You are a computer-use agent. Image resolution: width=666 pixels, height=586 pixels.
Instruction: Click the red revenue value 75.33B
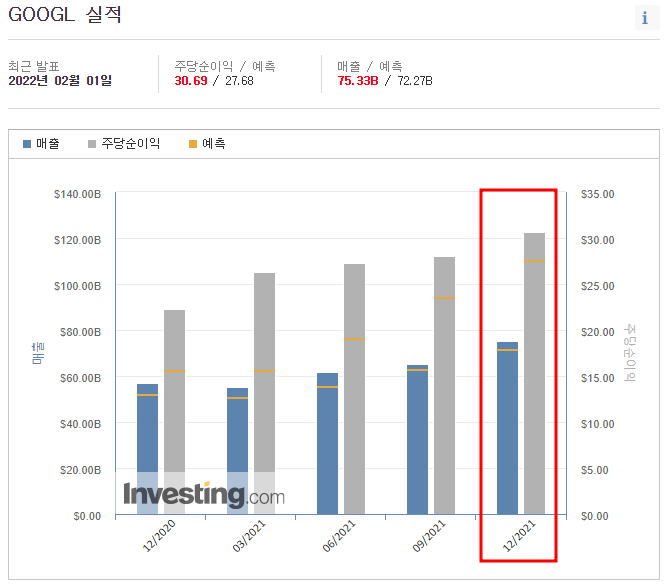tap(358, 81)
